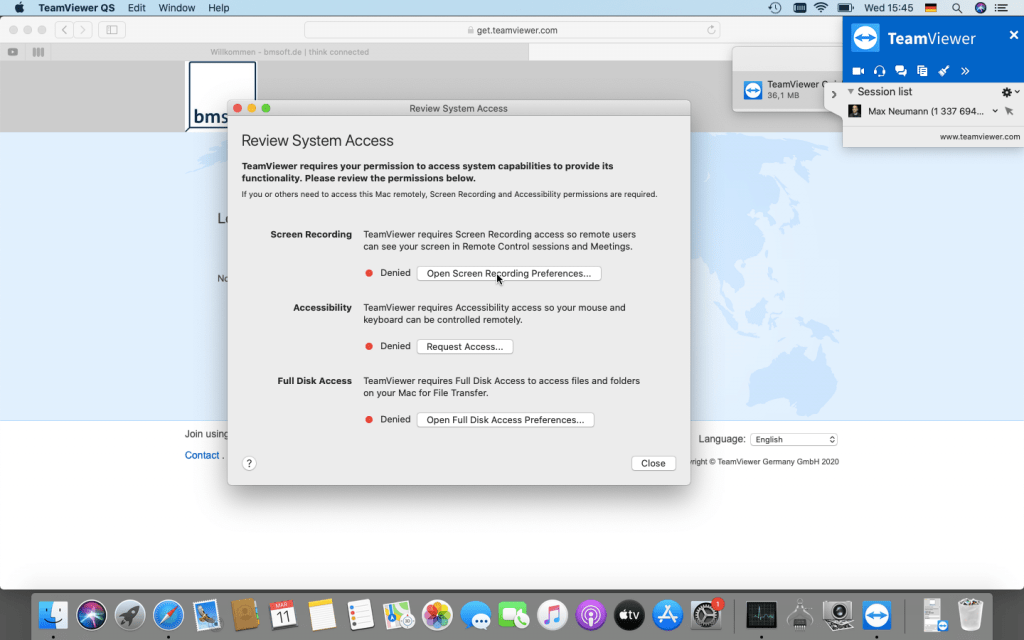The height and width of the screenshot is (640, 1024).
Task: Open Apple TV from the Dock
Action: [x=630, y=615]
